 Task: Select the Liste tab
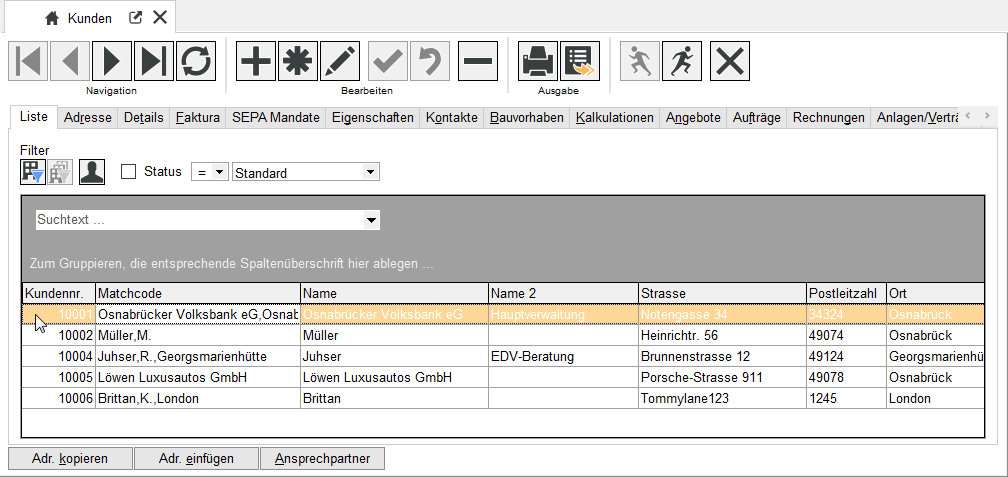pyautogui.click(x=33, y=116)
